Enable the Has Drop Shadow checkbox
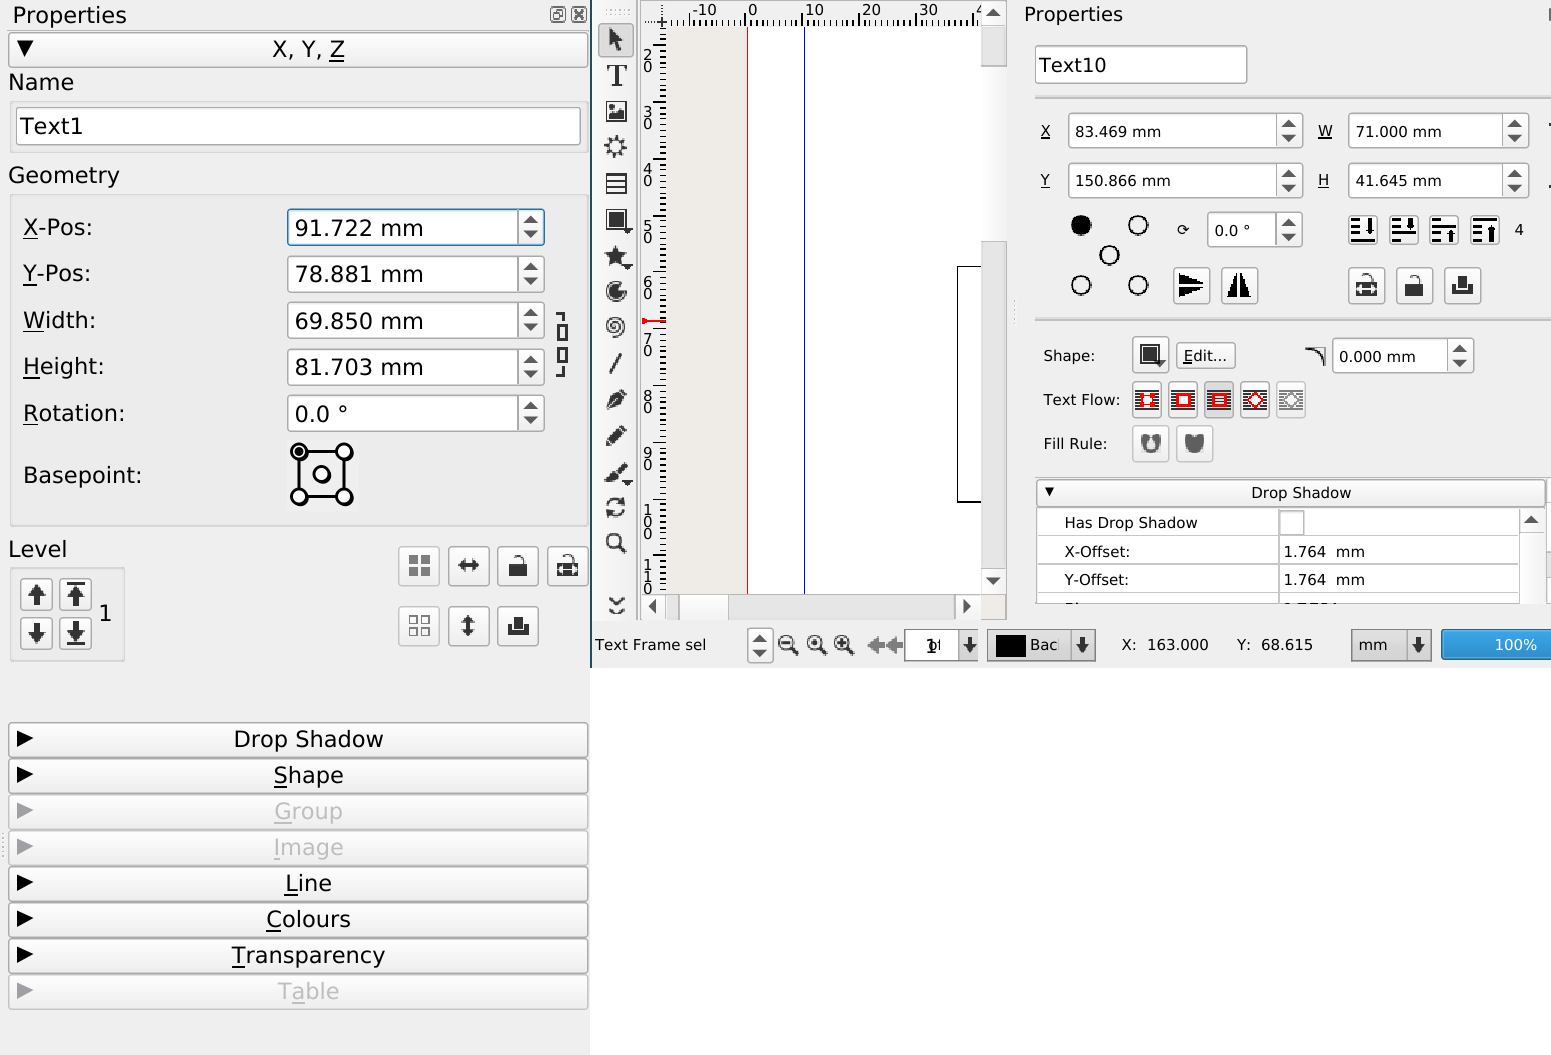This screenshot has width=1551, height=1055. click(1291, 523)
